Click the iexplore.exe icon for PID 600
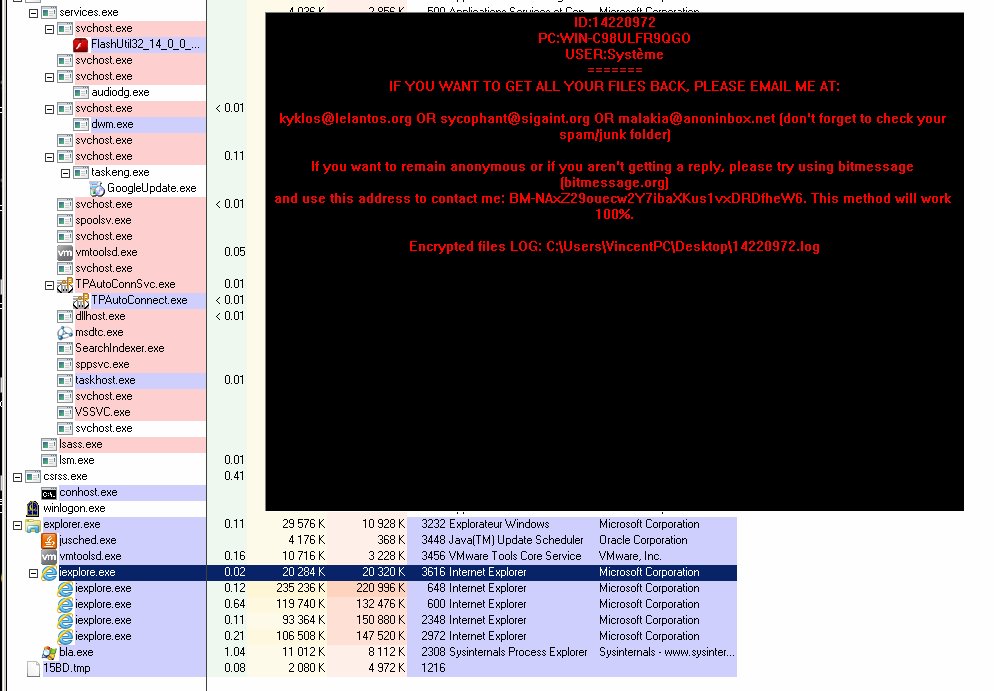Image resolution: width=994 pixels, height=691 pixels. pyautogui.click(x=65, y=604)
